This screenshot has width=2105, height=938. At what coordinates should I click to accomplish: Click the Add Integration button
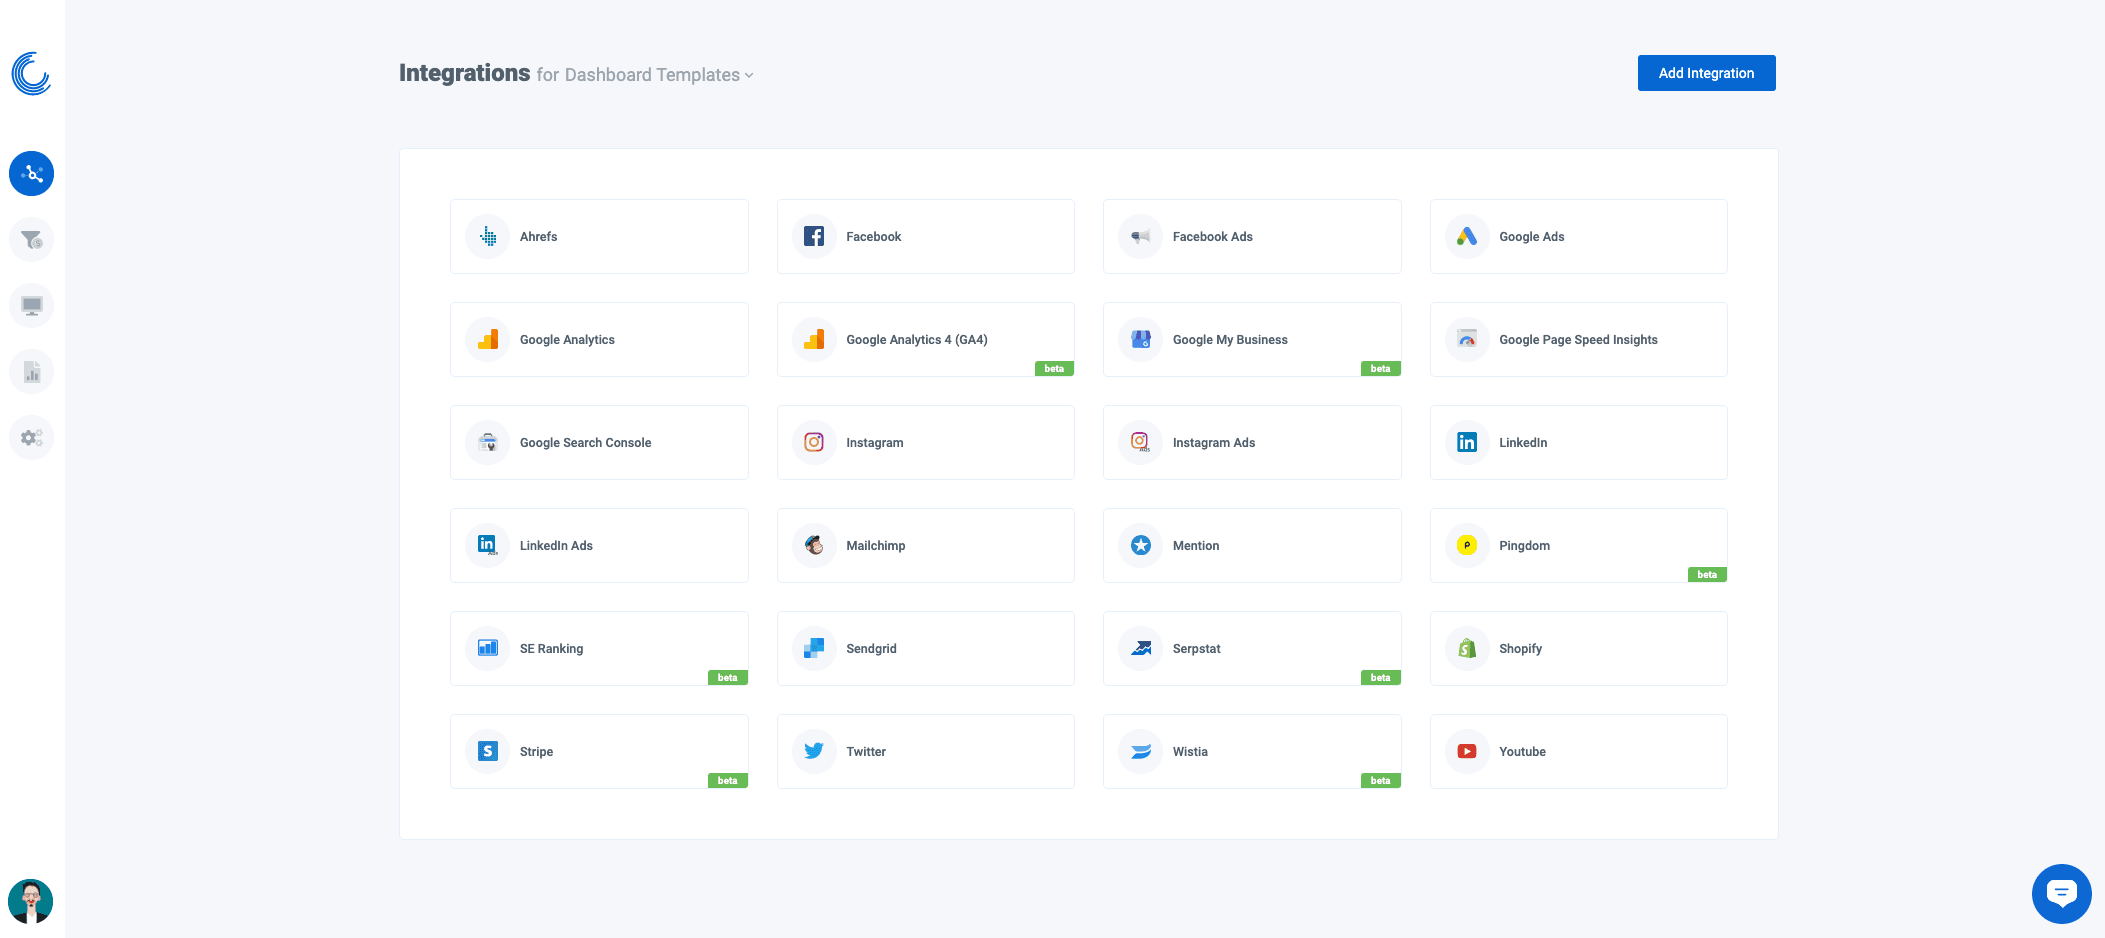click(1706, 73)
